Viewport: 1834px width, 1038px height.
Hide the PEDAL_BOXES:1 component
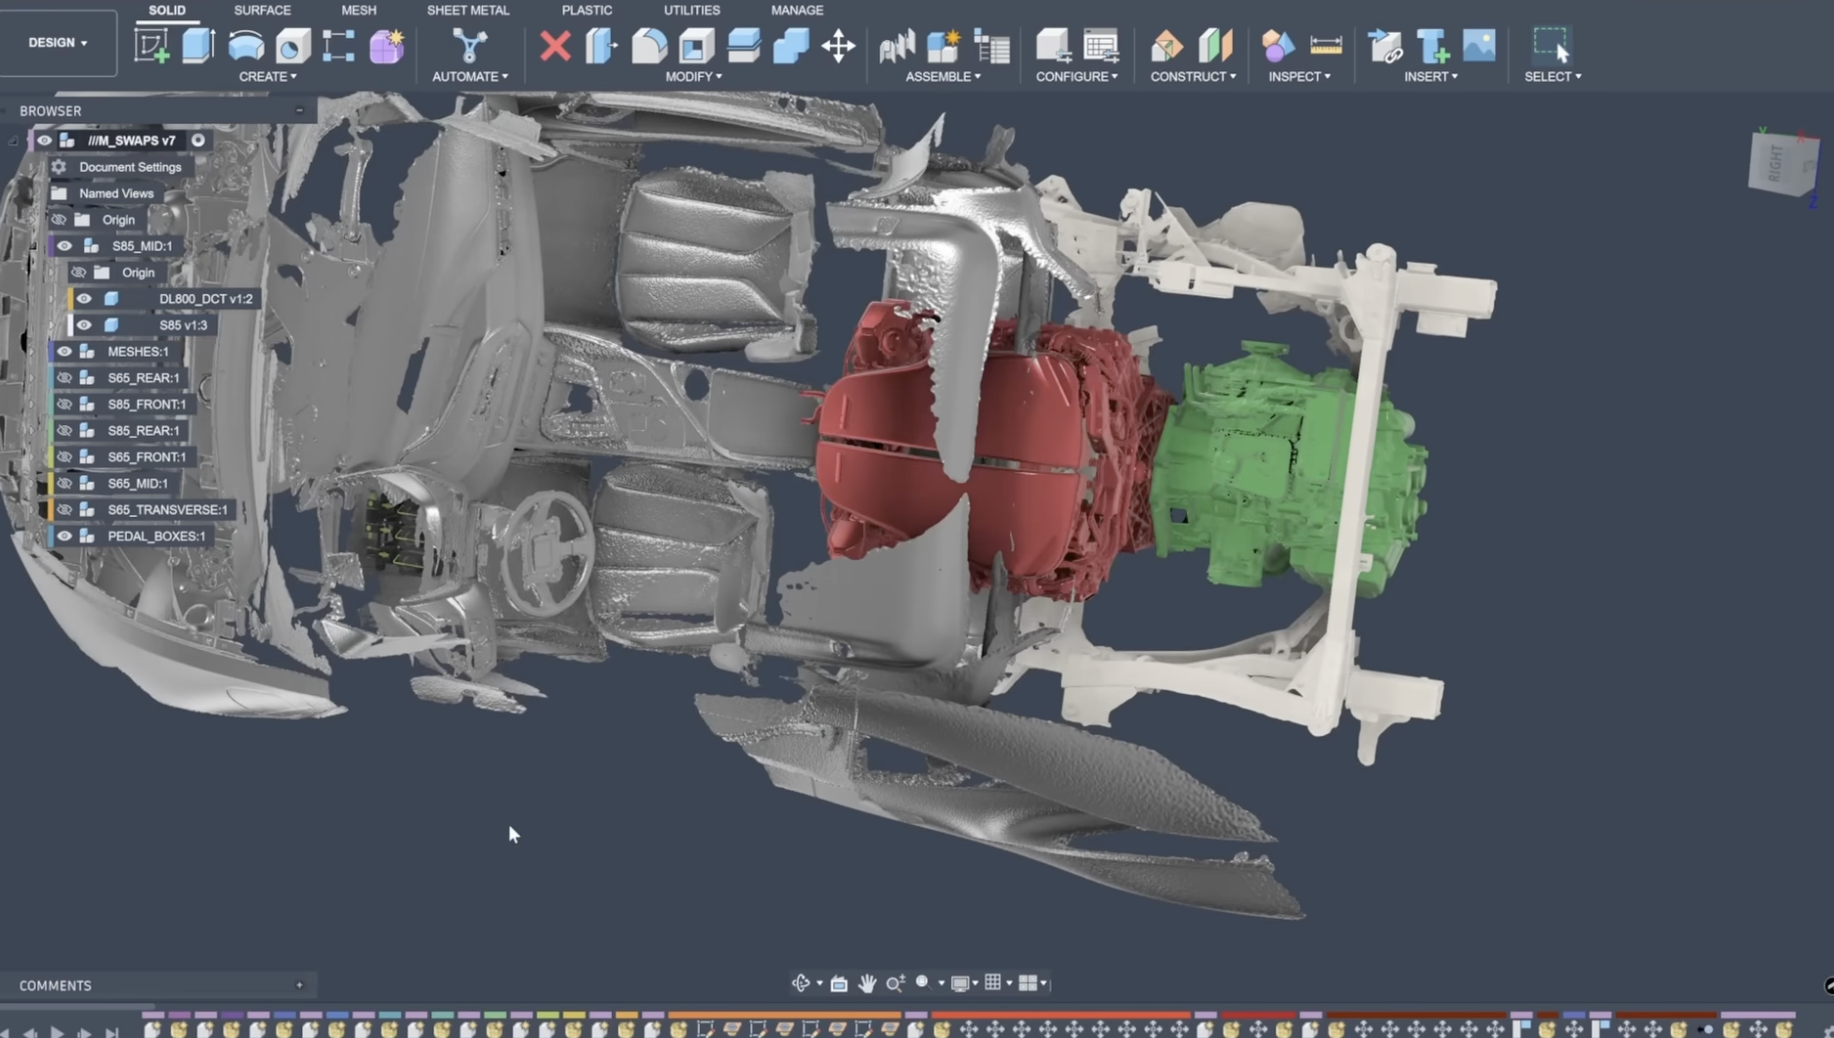click(x=65, y=536)
